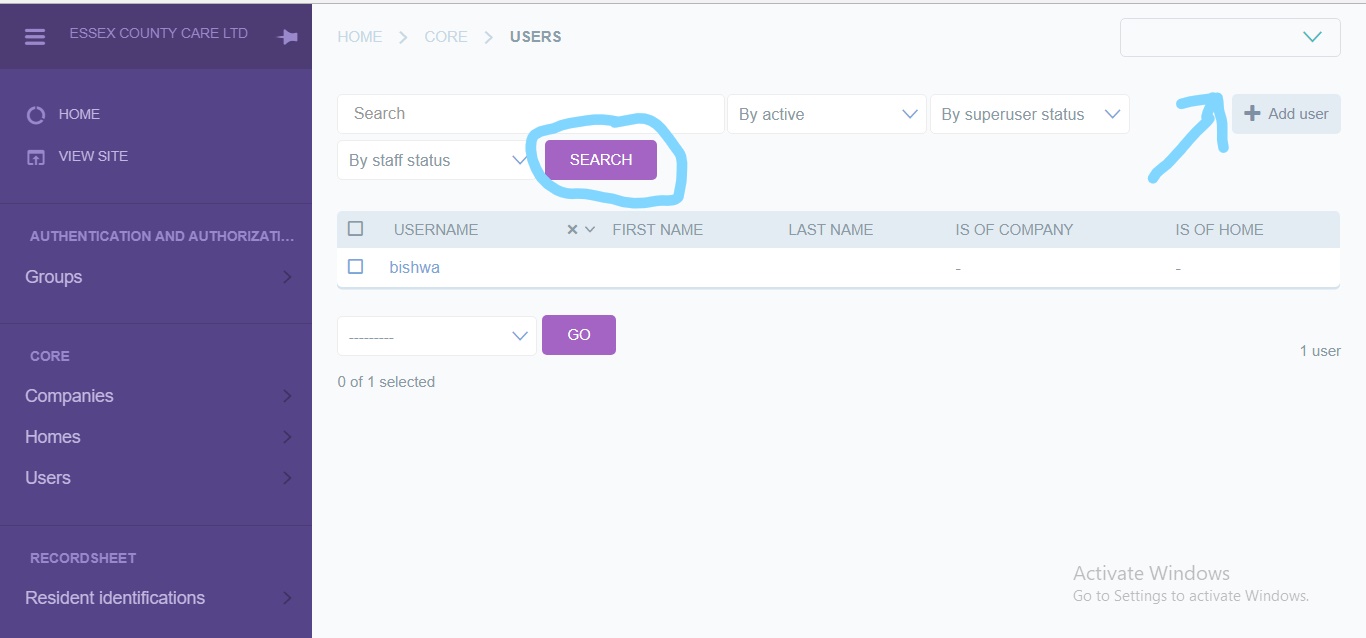Click the chevron arrow next to Groups
The image size is (1366, 638).
(x=287, y=277)
